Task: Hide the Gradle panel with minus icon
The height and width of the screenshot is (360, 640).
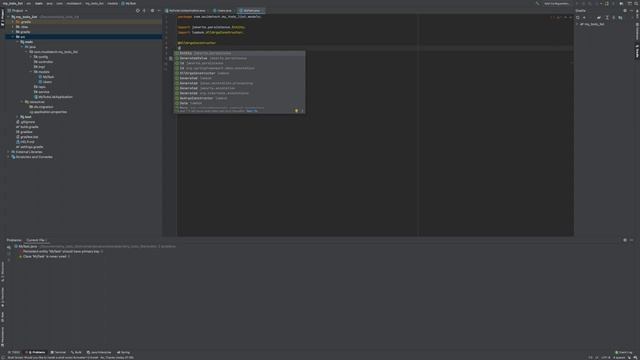Action: point(631,11)
